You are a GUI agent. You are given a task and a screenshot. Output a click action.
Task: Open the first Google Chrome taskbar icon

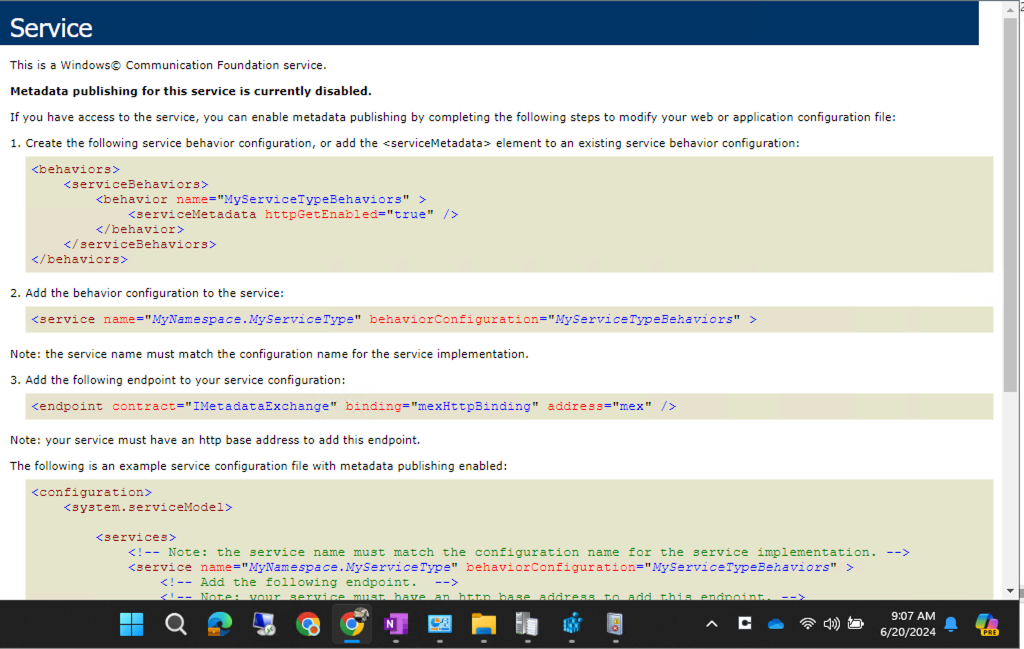308,624
